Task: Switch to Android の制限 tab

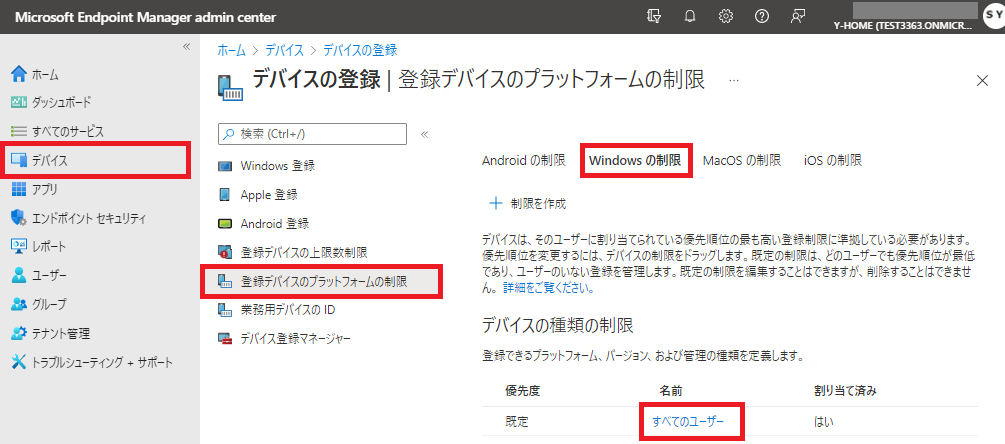Action: [524, 160]
